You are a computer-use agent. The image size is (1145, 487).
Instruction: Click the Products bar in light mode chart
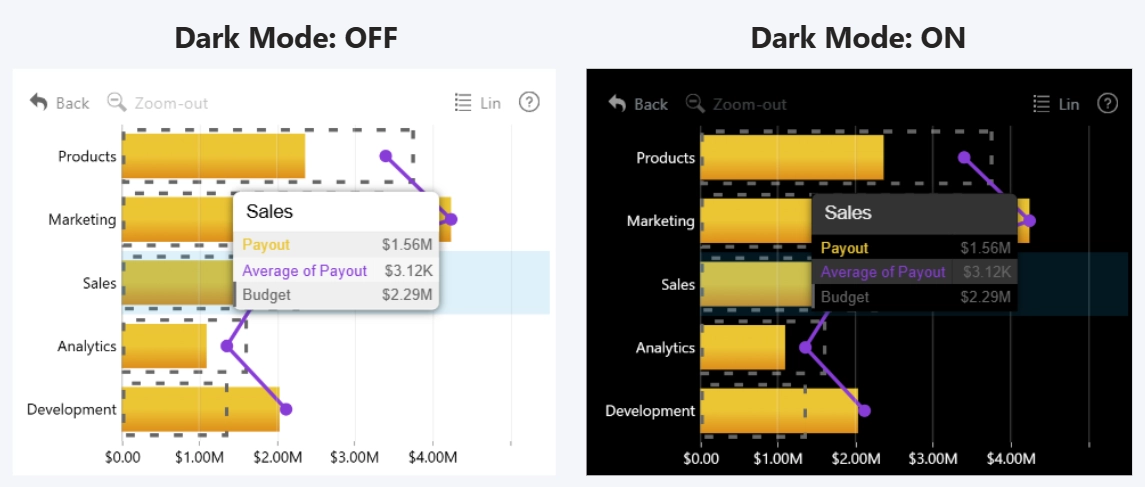(x=213, y=156)
